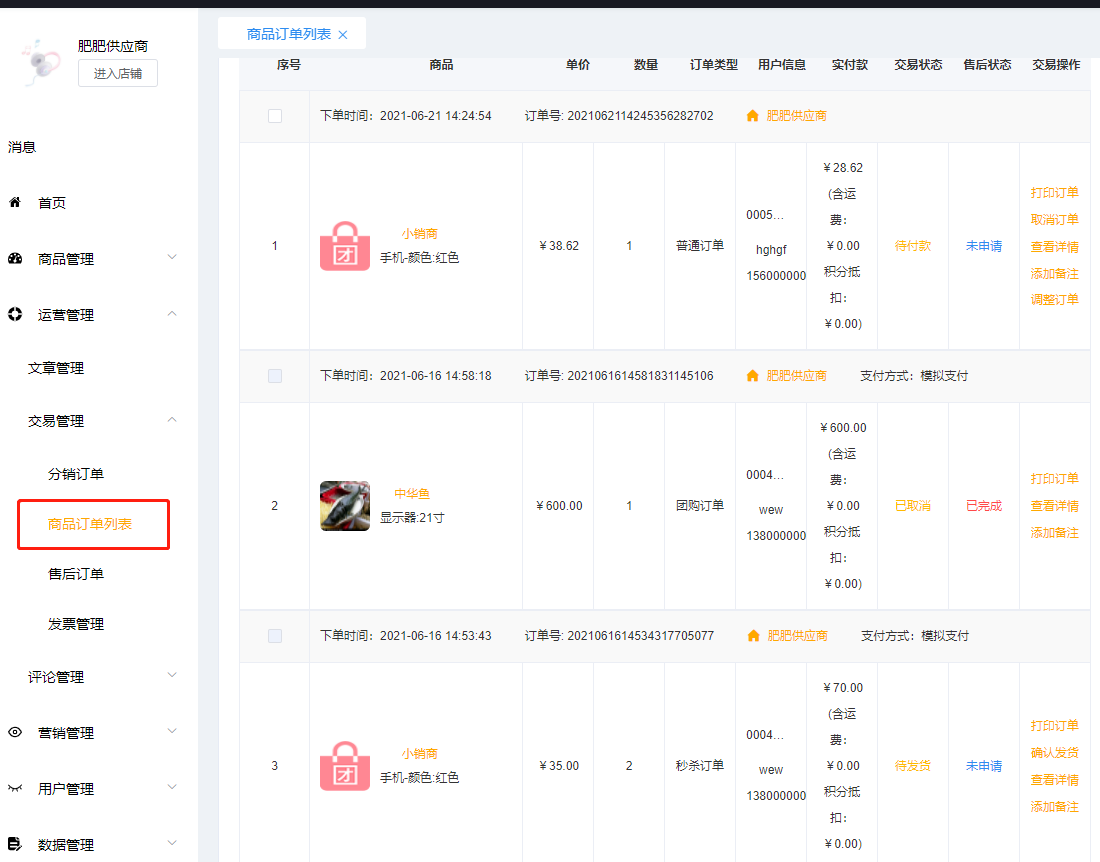Click the eye icon beside 营销管理
This screenshot has height=862, width=1100.
(15, 733)
